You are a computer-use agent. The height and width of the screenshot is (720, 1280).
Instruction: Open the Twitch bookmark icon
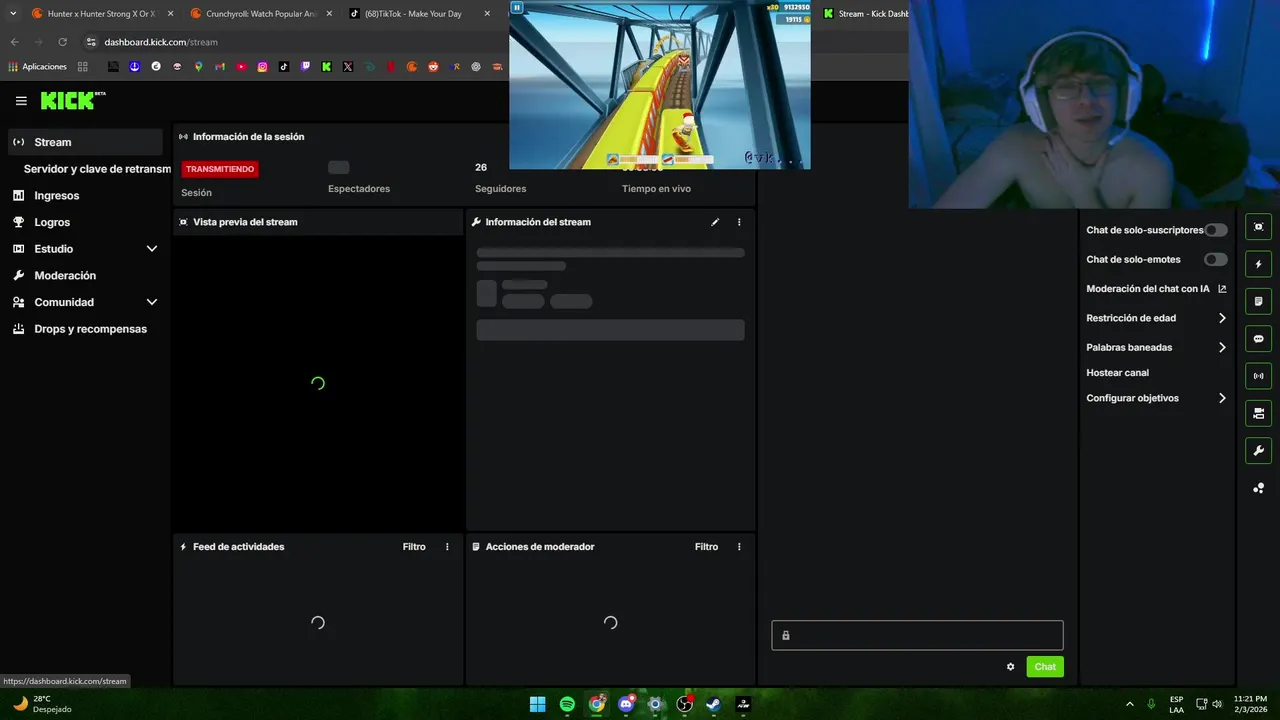point(305,67)
